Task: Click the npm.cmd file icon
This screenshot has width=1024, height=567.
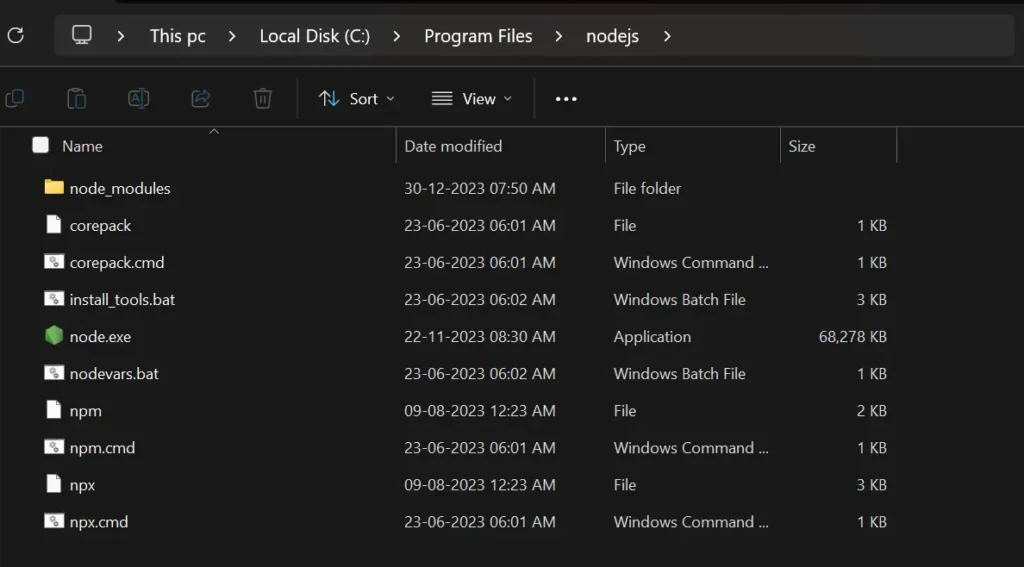Action: point(54,447)
